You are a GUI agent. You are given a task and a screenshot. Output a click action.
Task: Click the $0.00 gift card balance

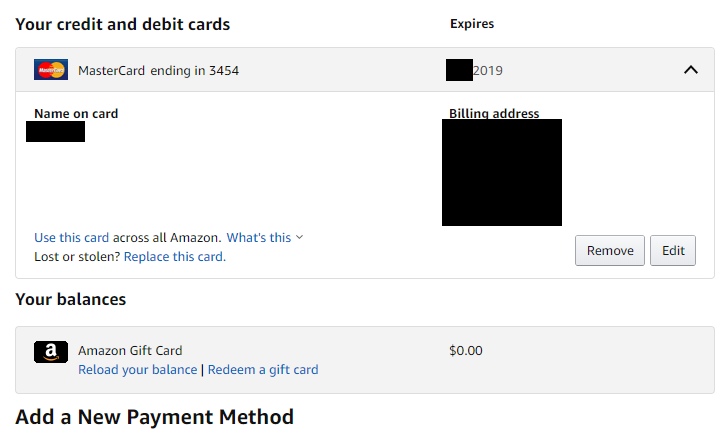click(466, 350)
